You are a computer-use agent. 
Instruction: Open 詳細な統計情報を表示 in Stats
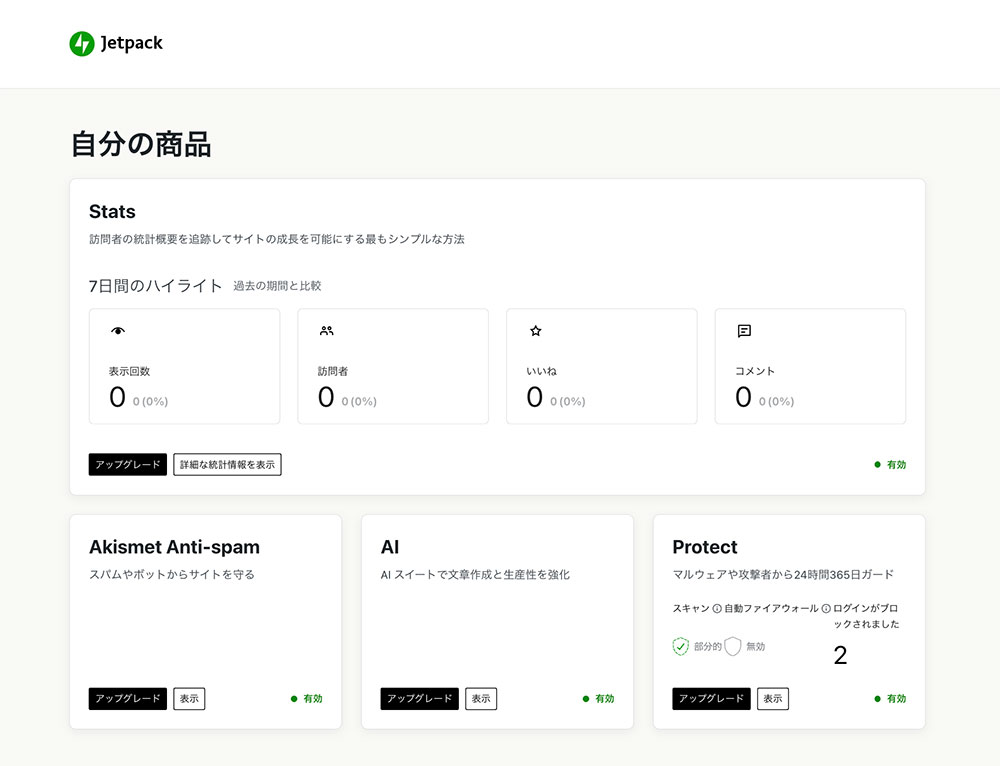coord(227,464)
